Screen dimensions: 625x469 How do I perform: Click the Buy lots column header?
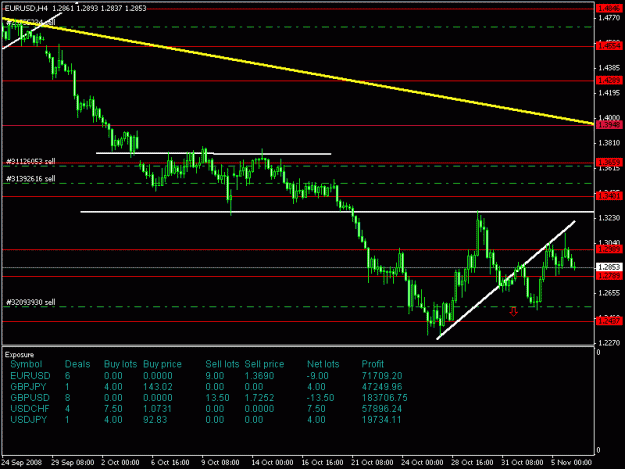(120, 364)
